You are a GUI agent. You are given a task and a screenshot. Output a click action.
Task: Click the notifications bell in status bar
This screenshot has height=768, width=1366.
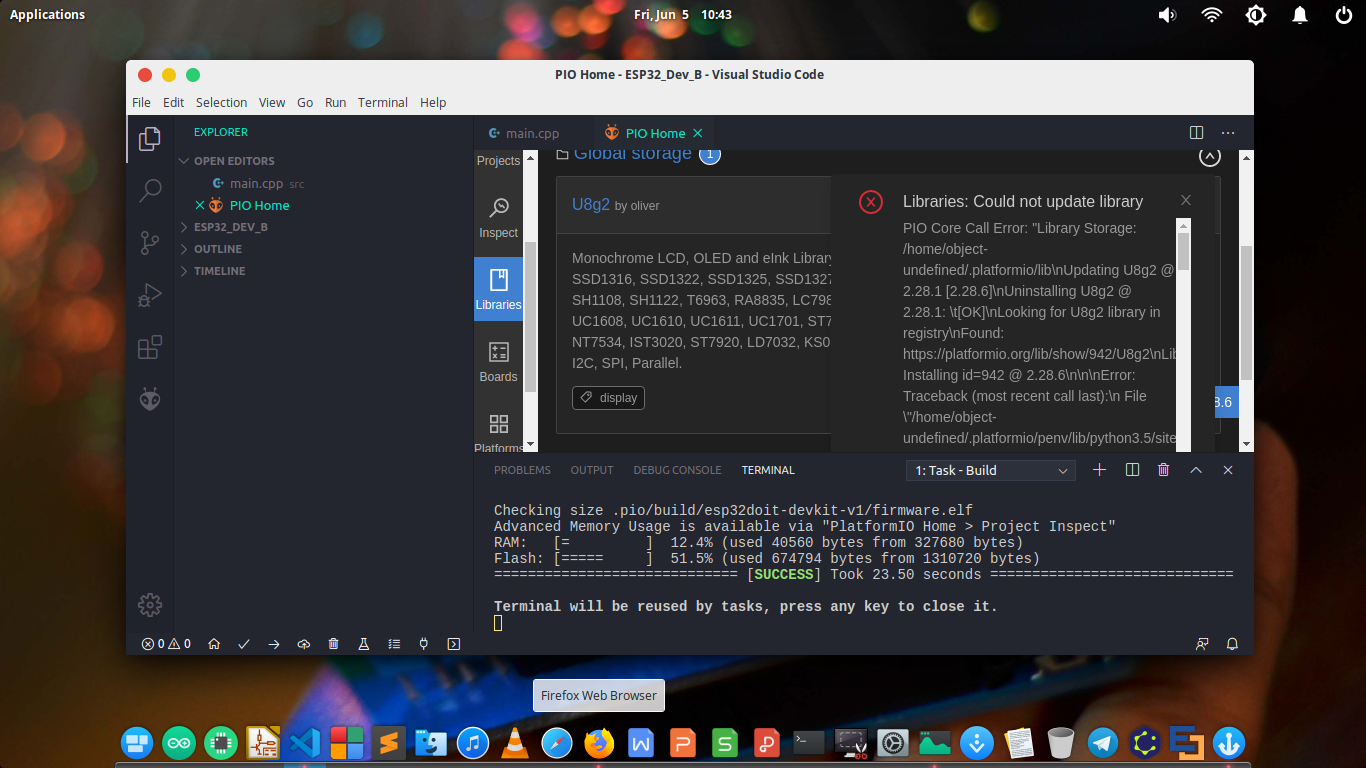pyautogui.click(x=1233, y=644)
